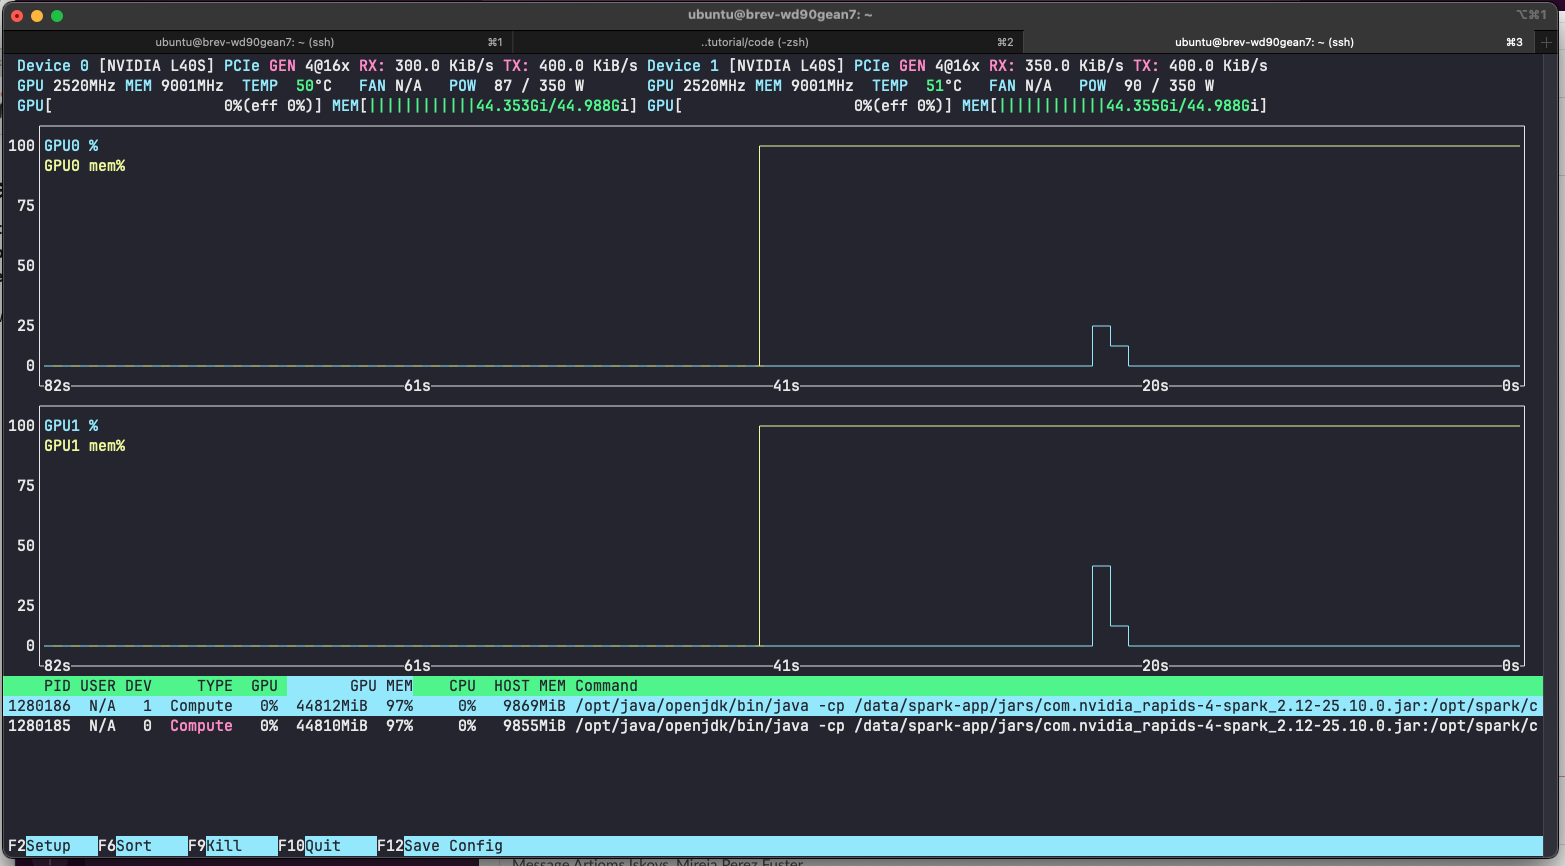Open a new terminal tab with plus button

tap(1546, 42)
